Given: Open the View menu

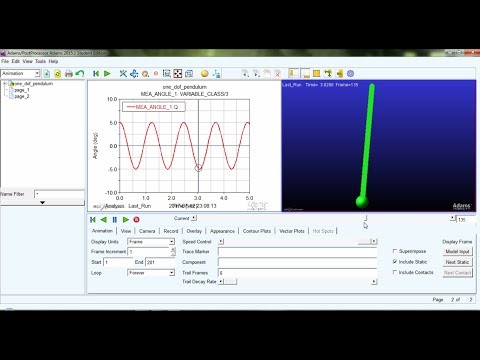Looking at the screenshot, I should pos(28,61).
